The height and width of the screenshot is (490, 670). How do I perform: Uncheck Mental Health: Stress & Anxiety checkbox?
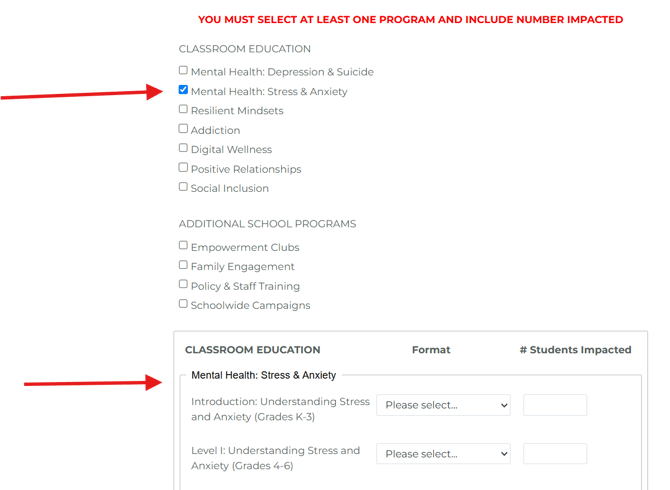click(183, 90)
